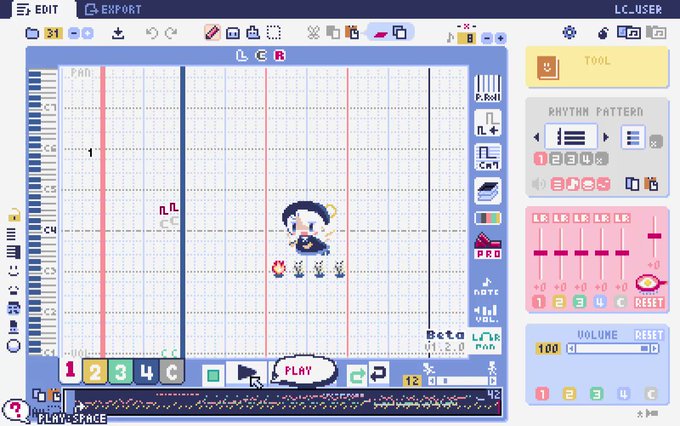Start playback with play triangle button
The width and height of the screenshot is (680, 426).
tap(246, 373)
